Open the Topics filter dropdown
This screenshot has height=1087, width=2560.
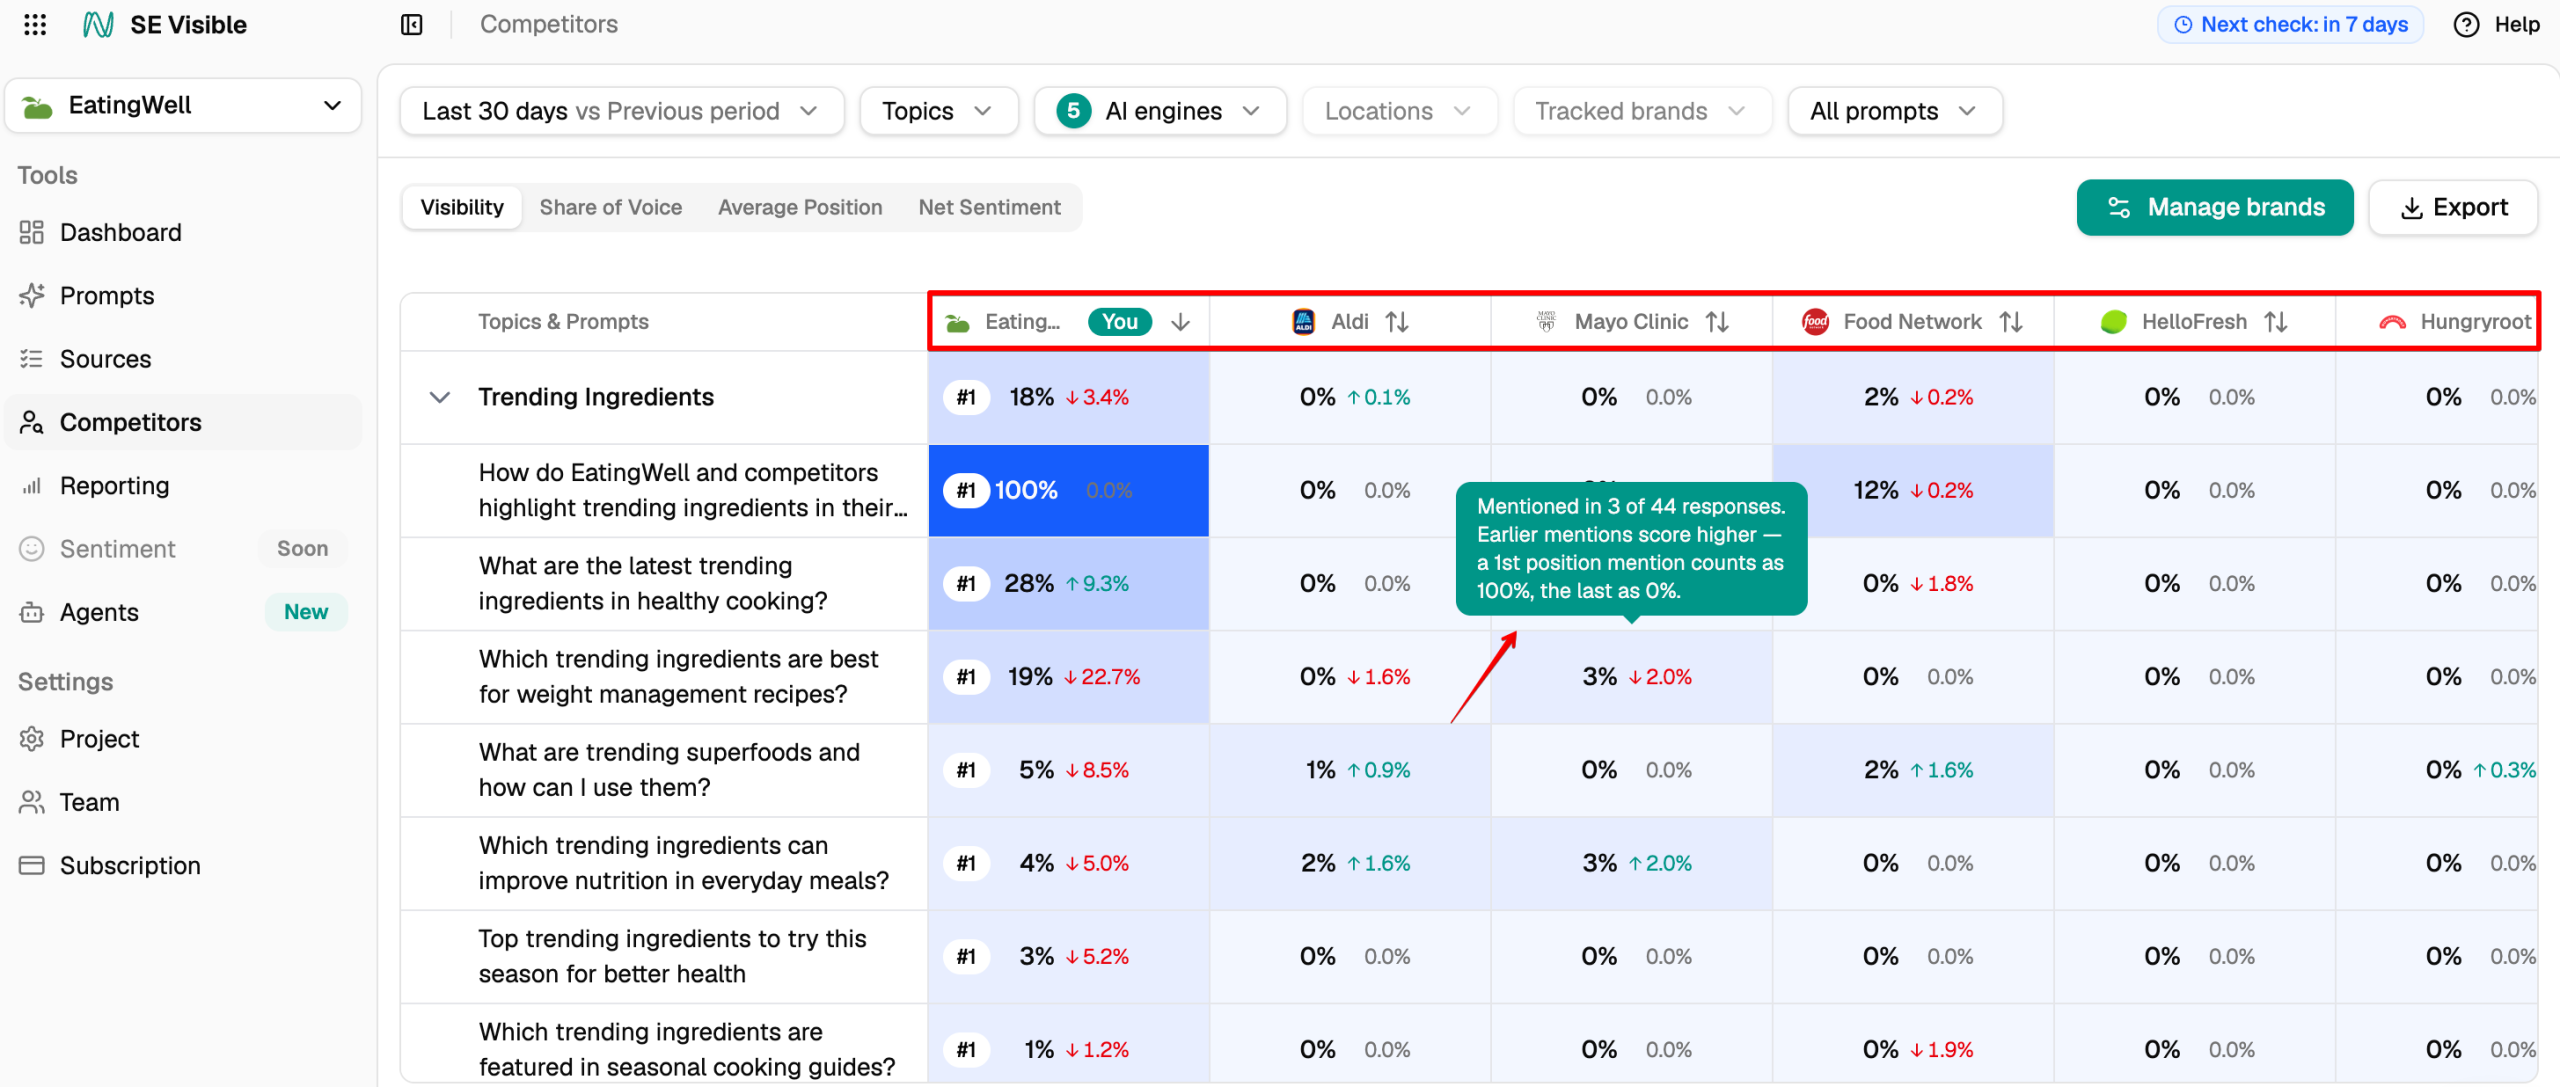pyautogui.click(x=938, y=111)
